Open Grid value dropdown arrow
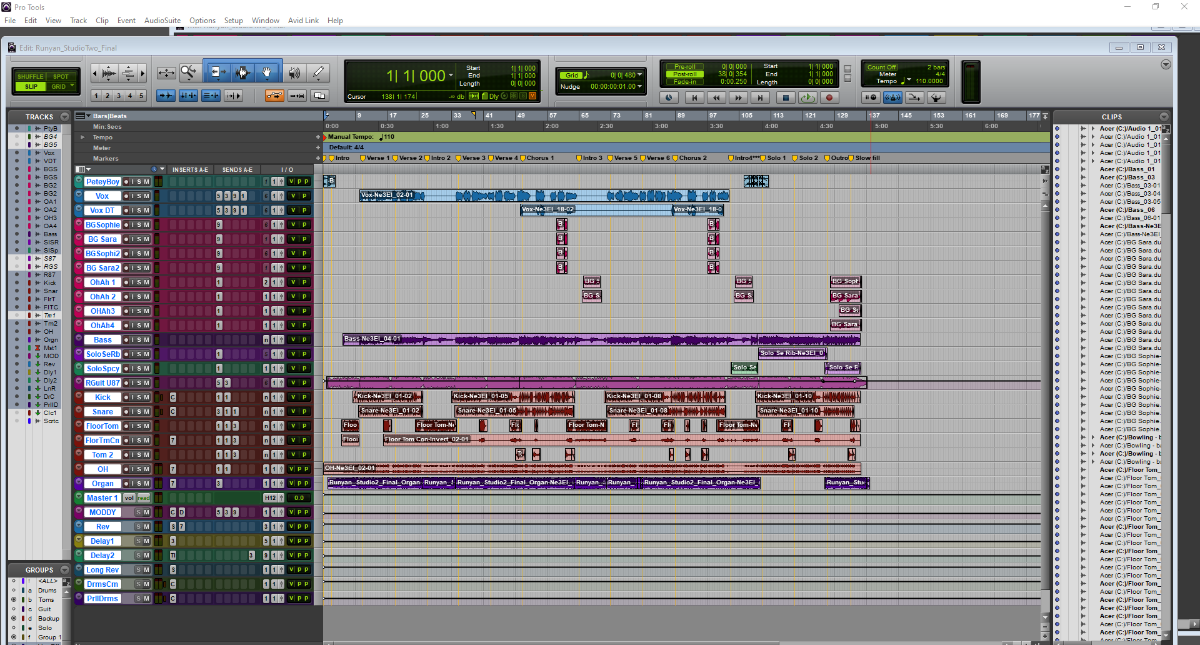This screenshot has width=1200, height=645. pos(640,75)
